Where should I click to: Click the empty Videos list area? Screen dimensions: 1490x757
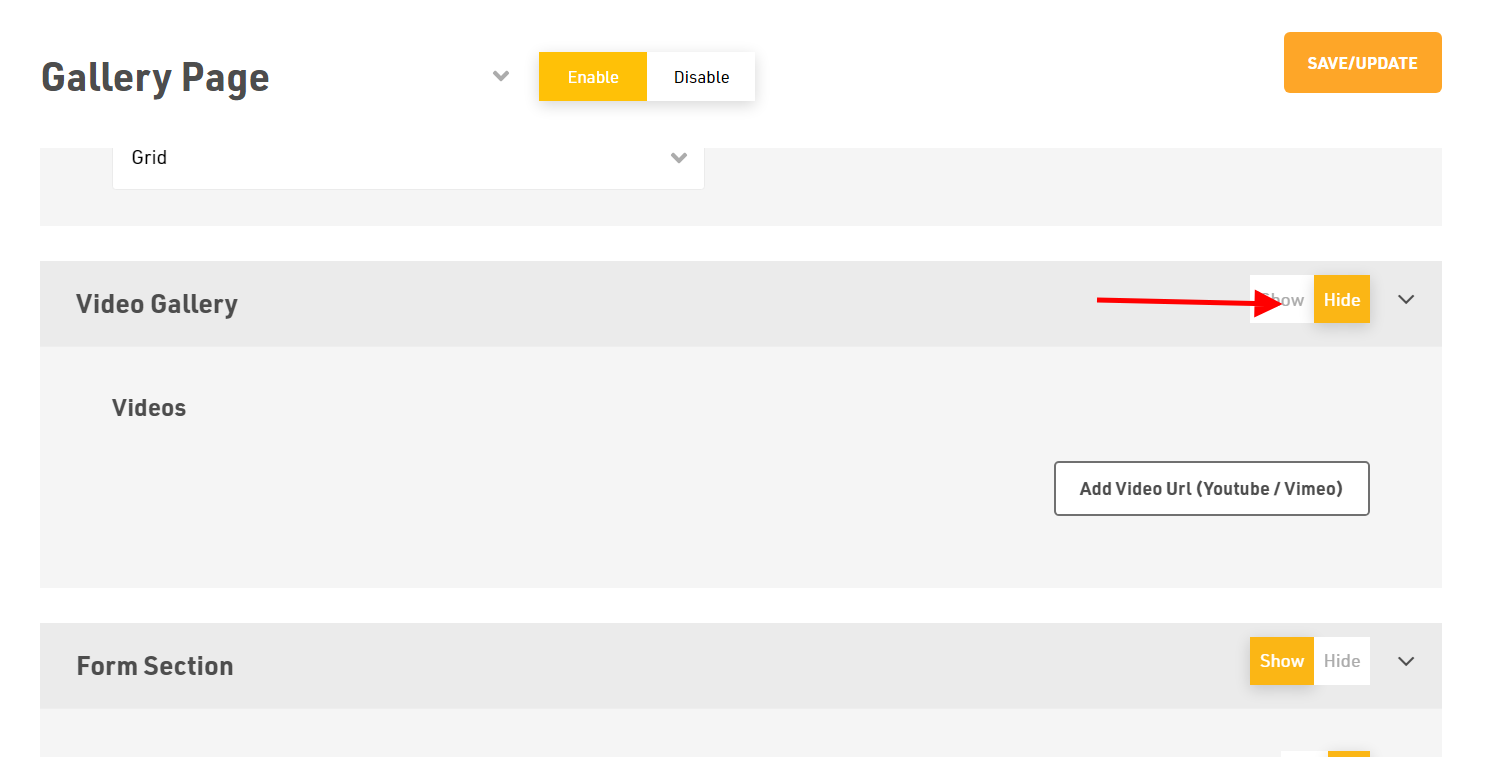pyautogui.click(x=580, y=489)
